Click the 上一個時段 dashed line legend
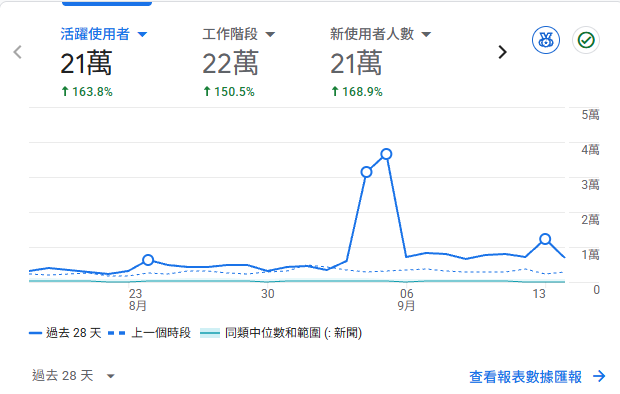 click(149, 333)
